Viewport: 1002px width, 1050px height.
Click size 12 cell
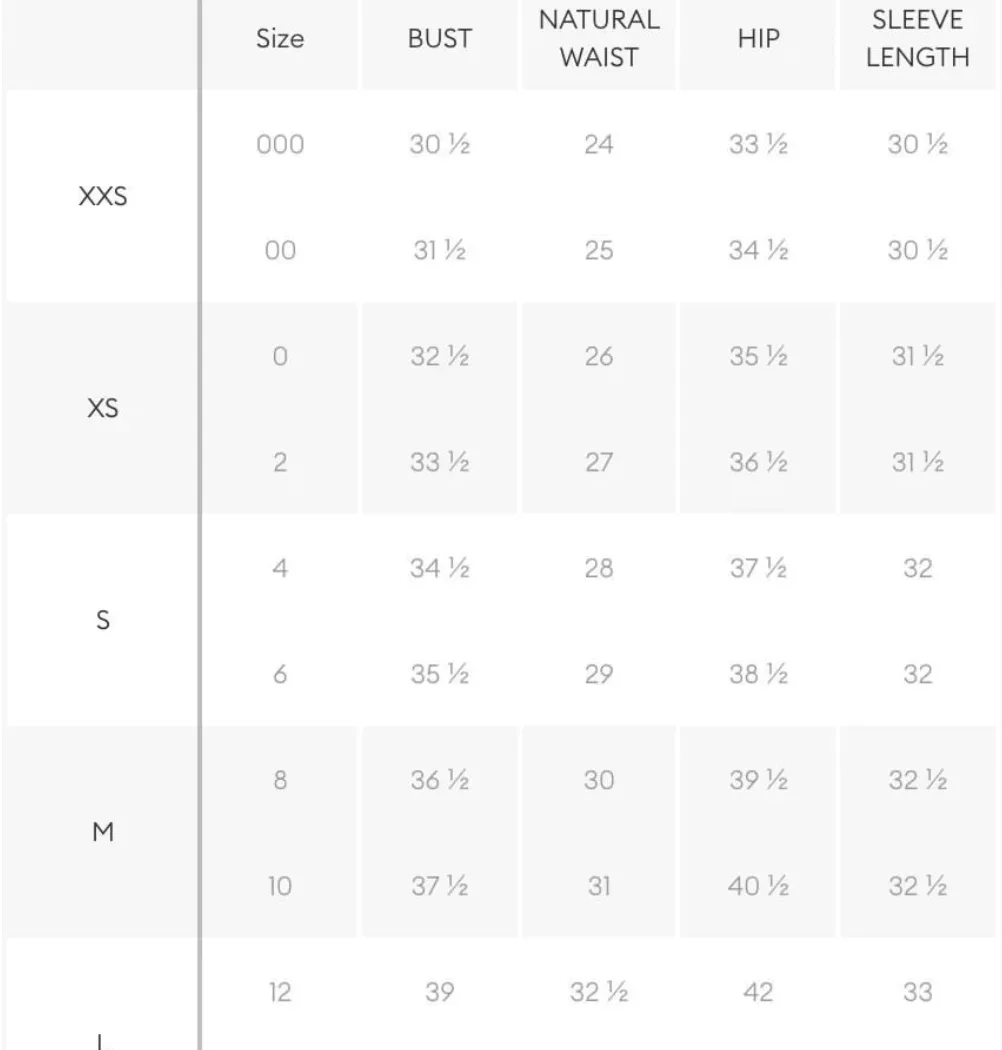coord(280,992)
